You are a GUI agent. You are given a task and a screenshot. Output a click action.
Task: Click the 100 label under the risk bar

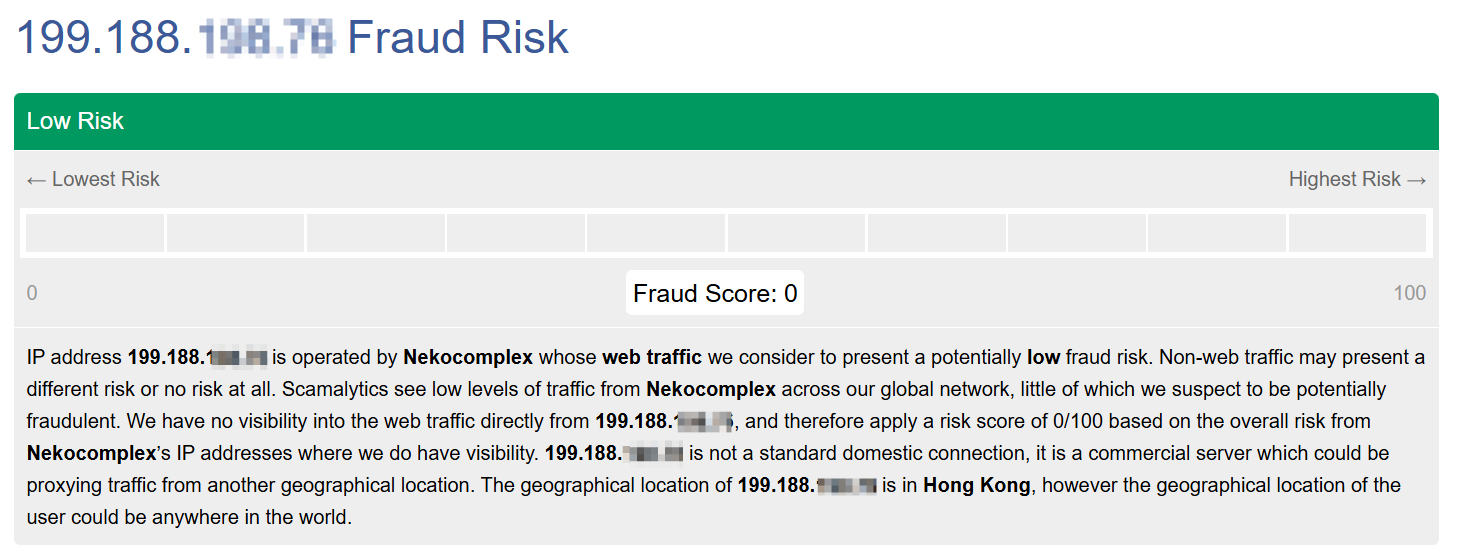pos(1409,293)
